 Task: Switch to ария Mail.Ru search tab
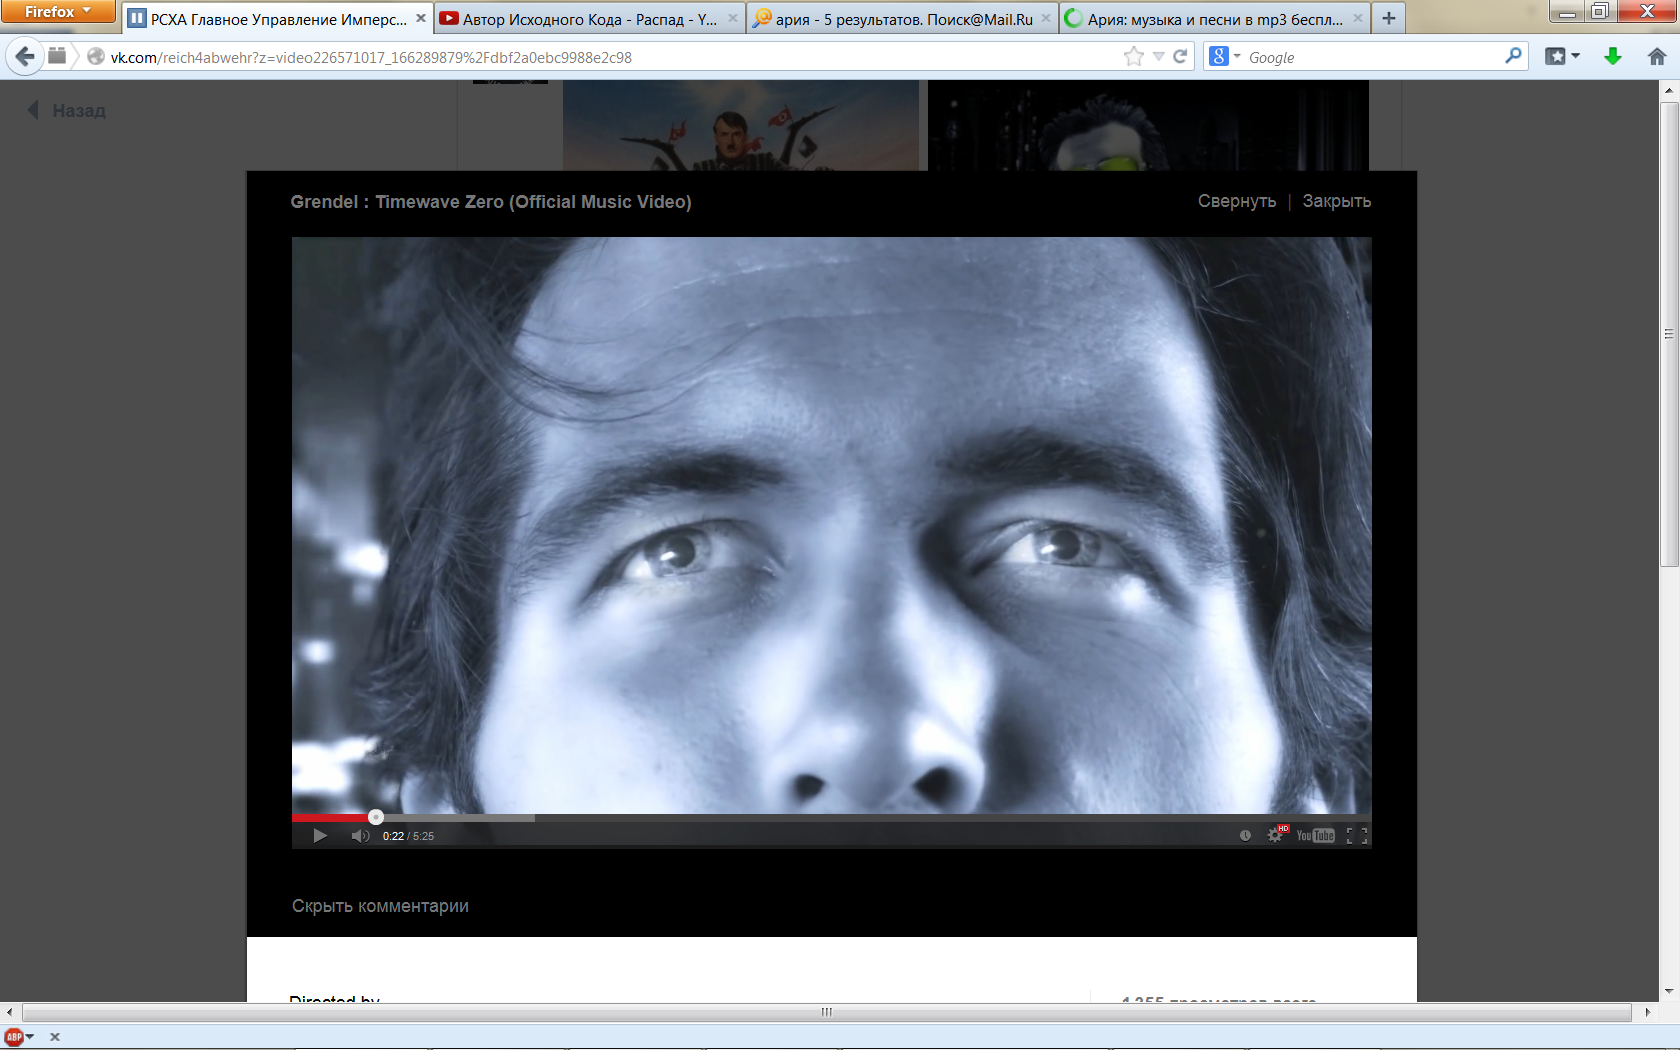[903, 19]
